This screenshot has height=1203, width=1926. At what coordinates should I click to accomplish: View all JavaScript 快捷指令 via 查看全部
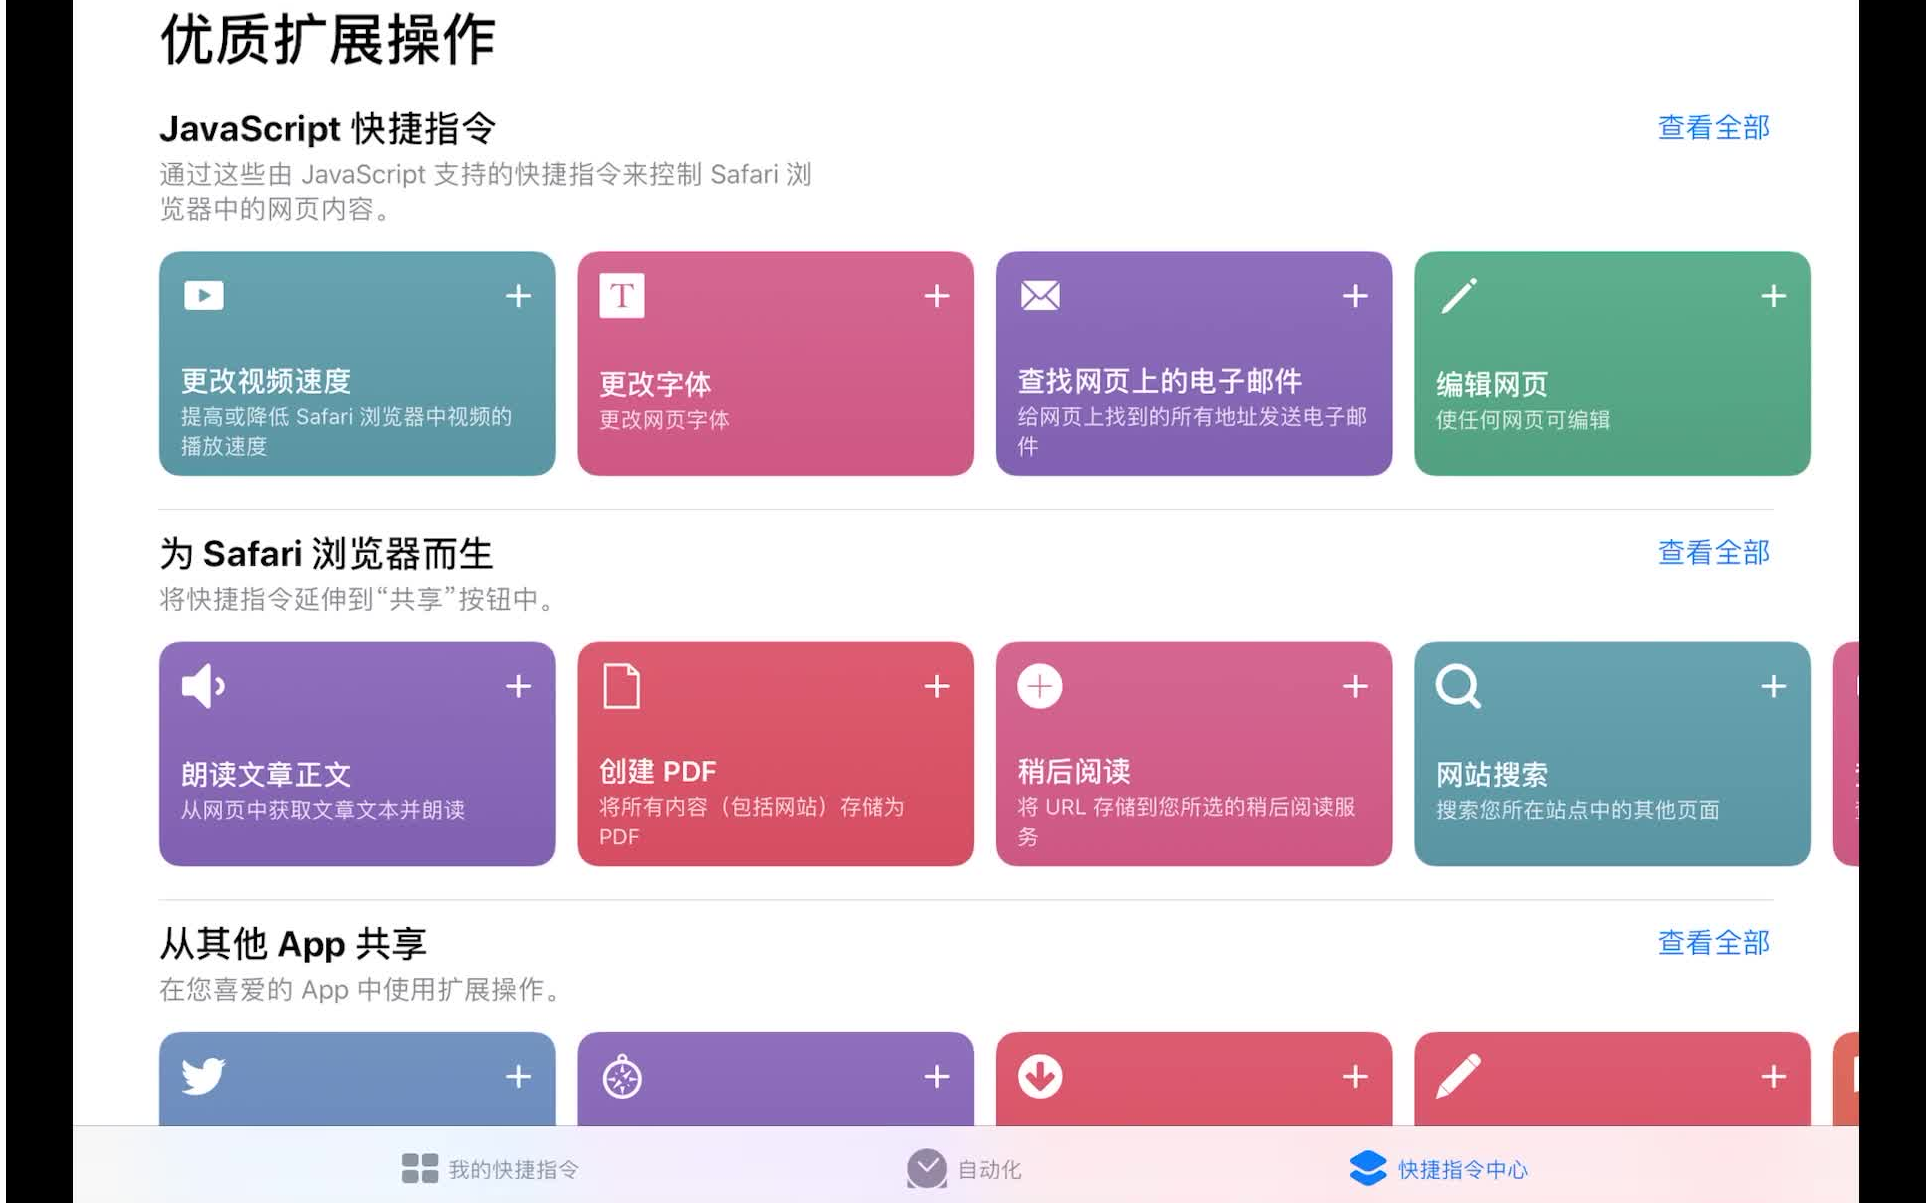click(1714, 128)
